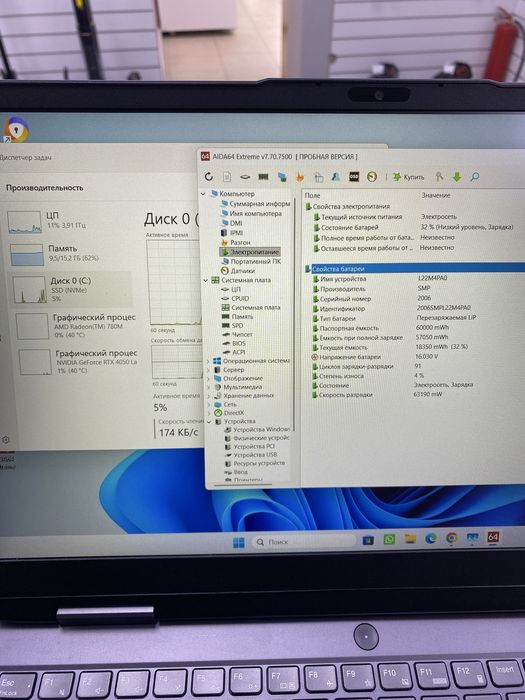Open the Чипсет tree item
525x700 pixels.
[238, 334]
